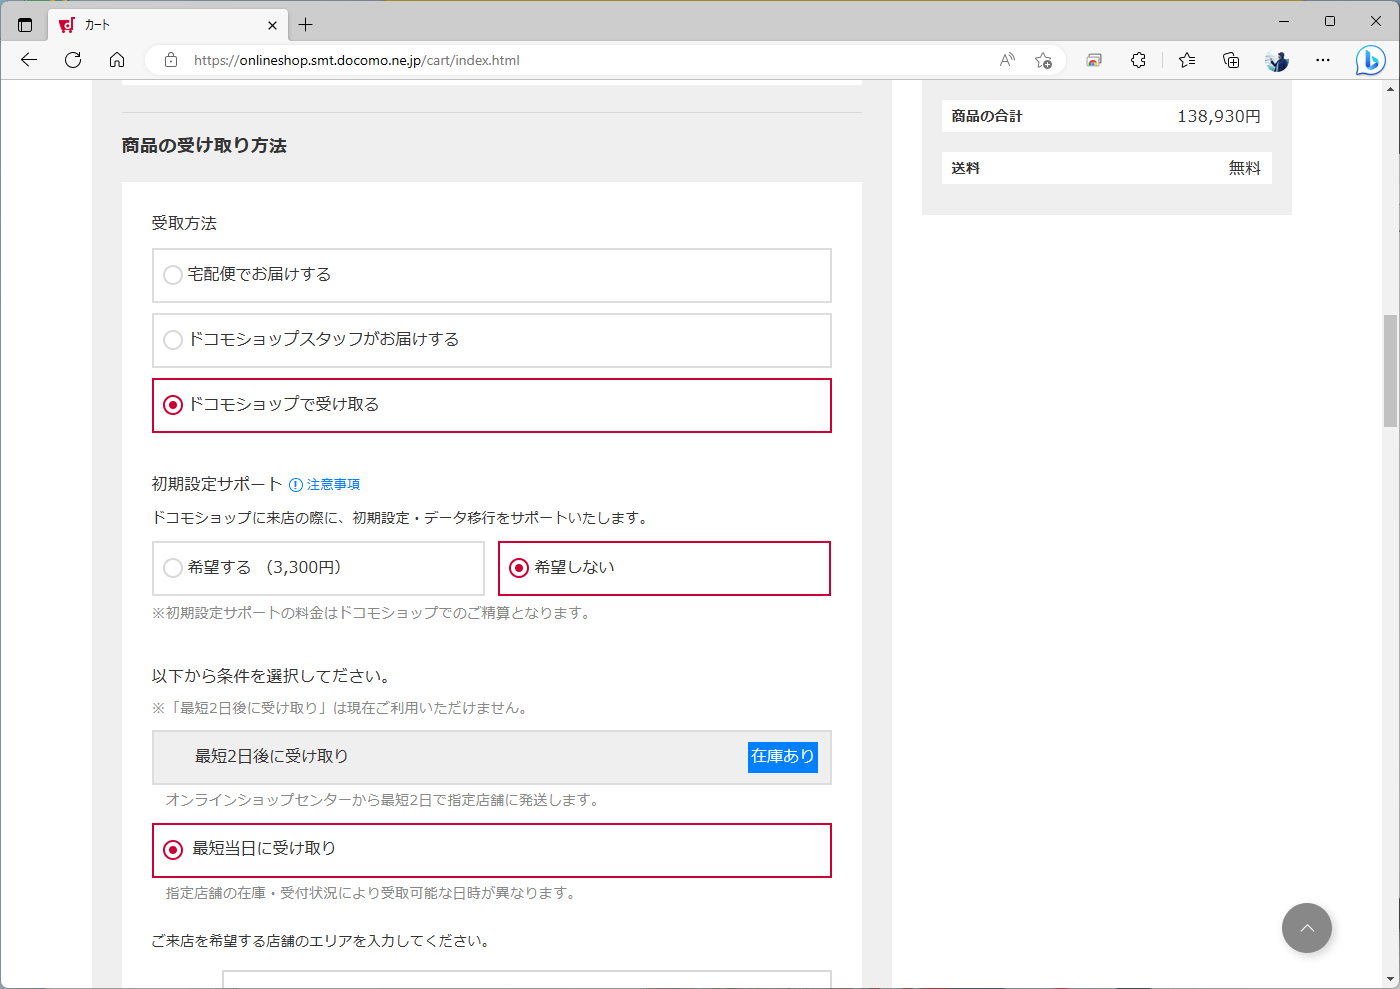Click the 指定店舗の在庫・受付状況 note
Screen dimensions: 1400x989
[371, 893]
